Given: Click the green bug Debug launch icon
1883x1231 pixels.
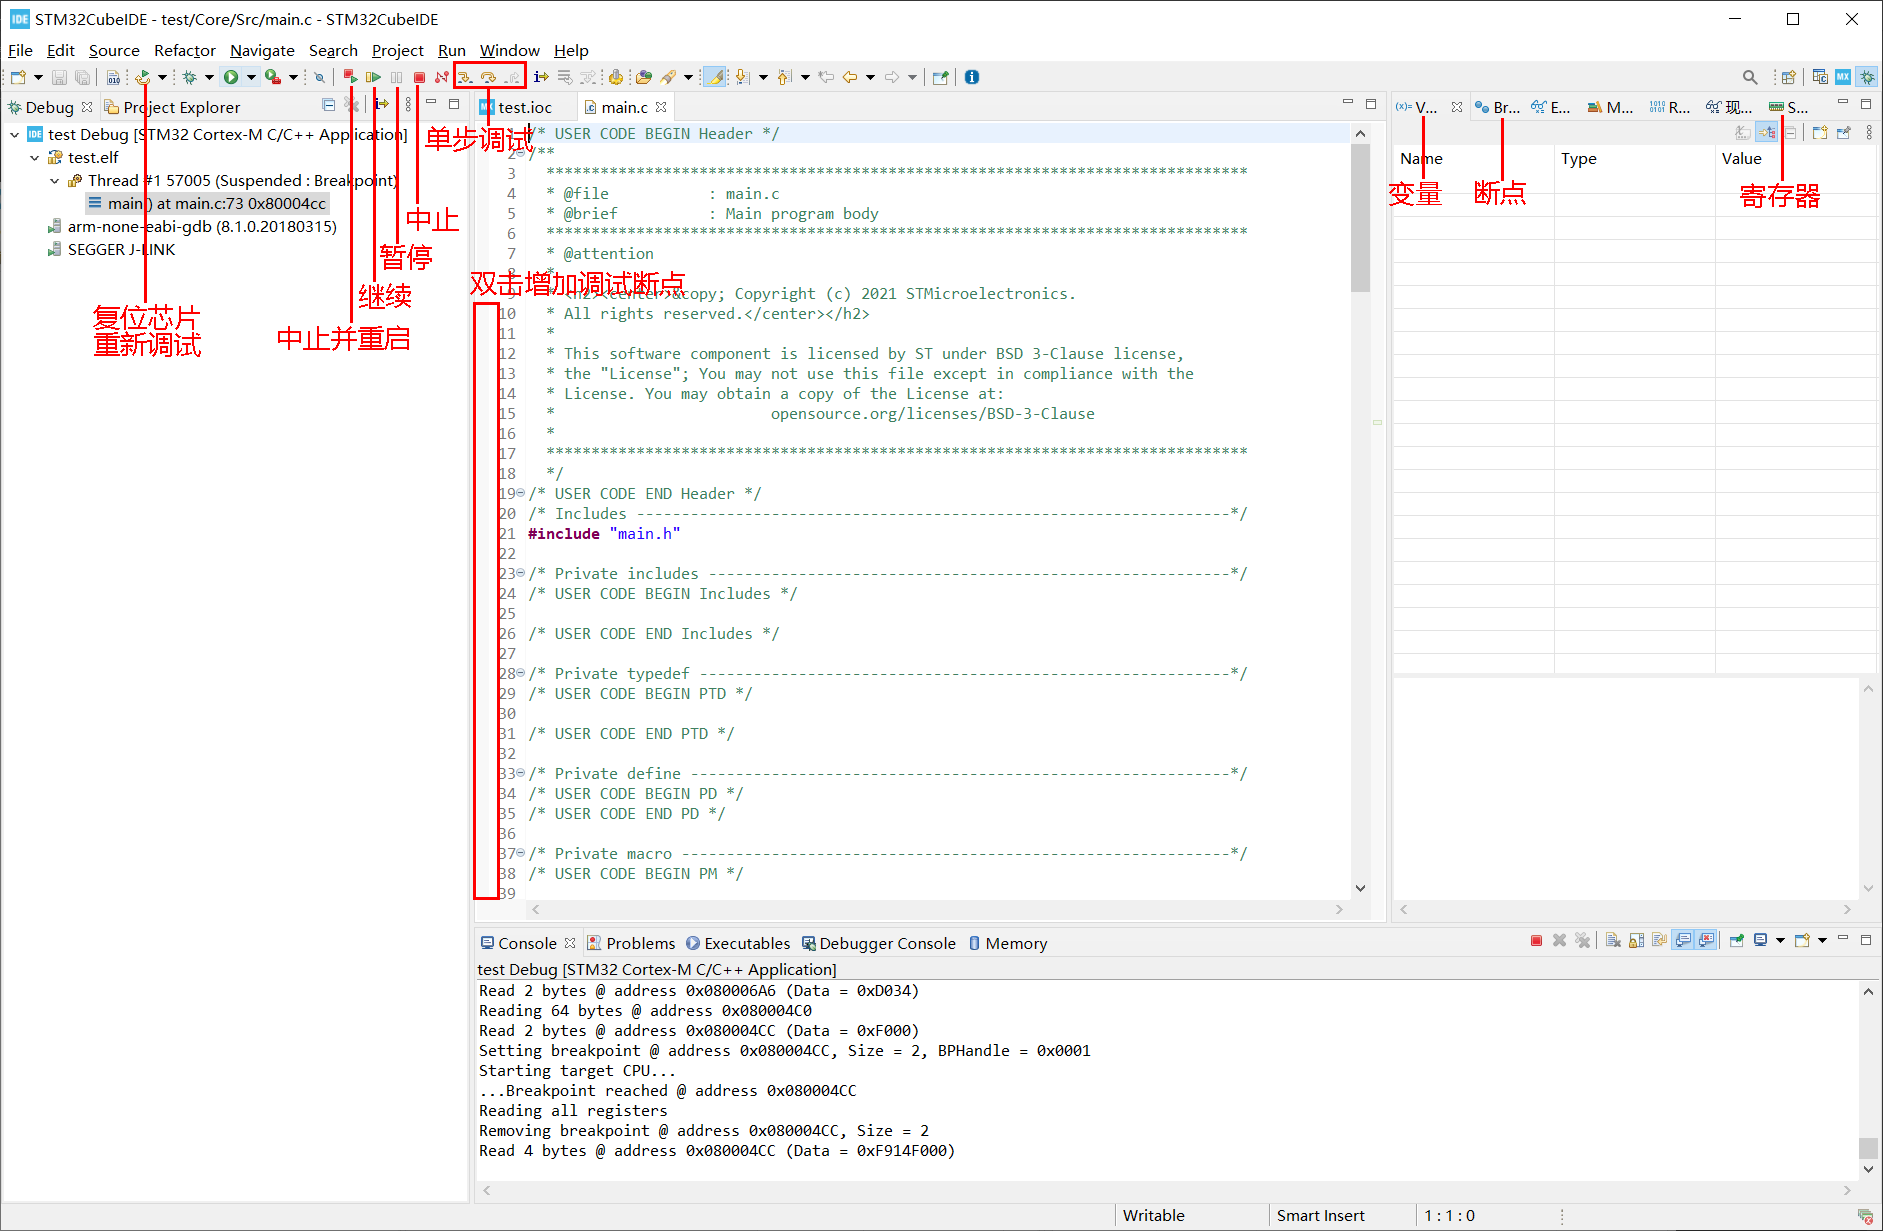Looking at the screenshot, I should [189, 77].
